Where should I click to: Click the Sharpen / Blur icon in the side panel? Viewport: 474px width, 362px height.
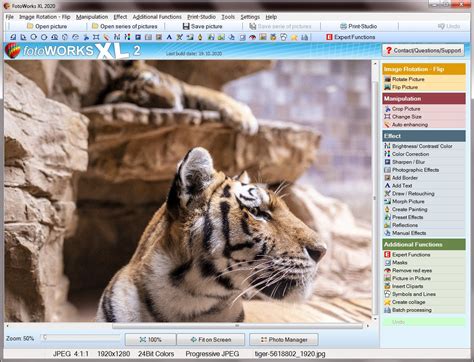387,162
